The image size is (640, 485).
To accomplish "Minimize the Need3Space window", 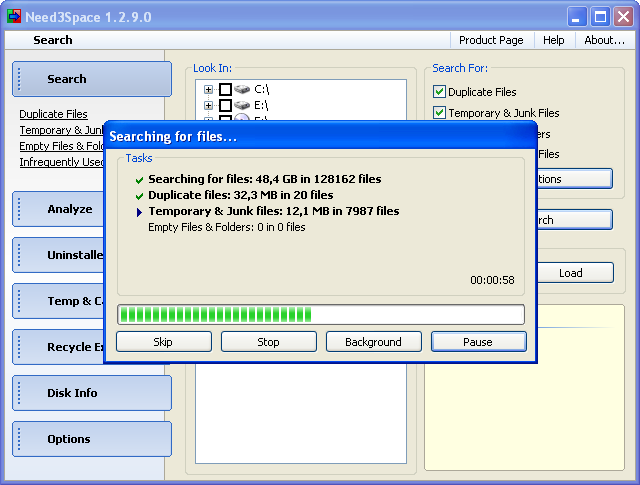I will (577, 17).
